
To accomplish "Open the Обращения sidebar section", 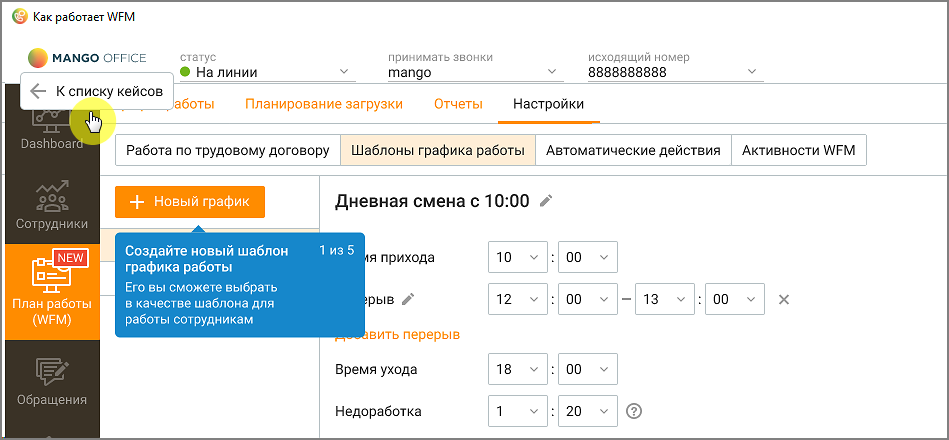I will (52, 382).
